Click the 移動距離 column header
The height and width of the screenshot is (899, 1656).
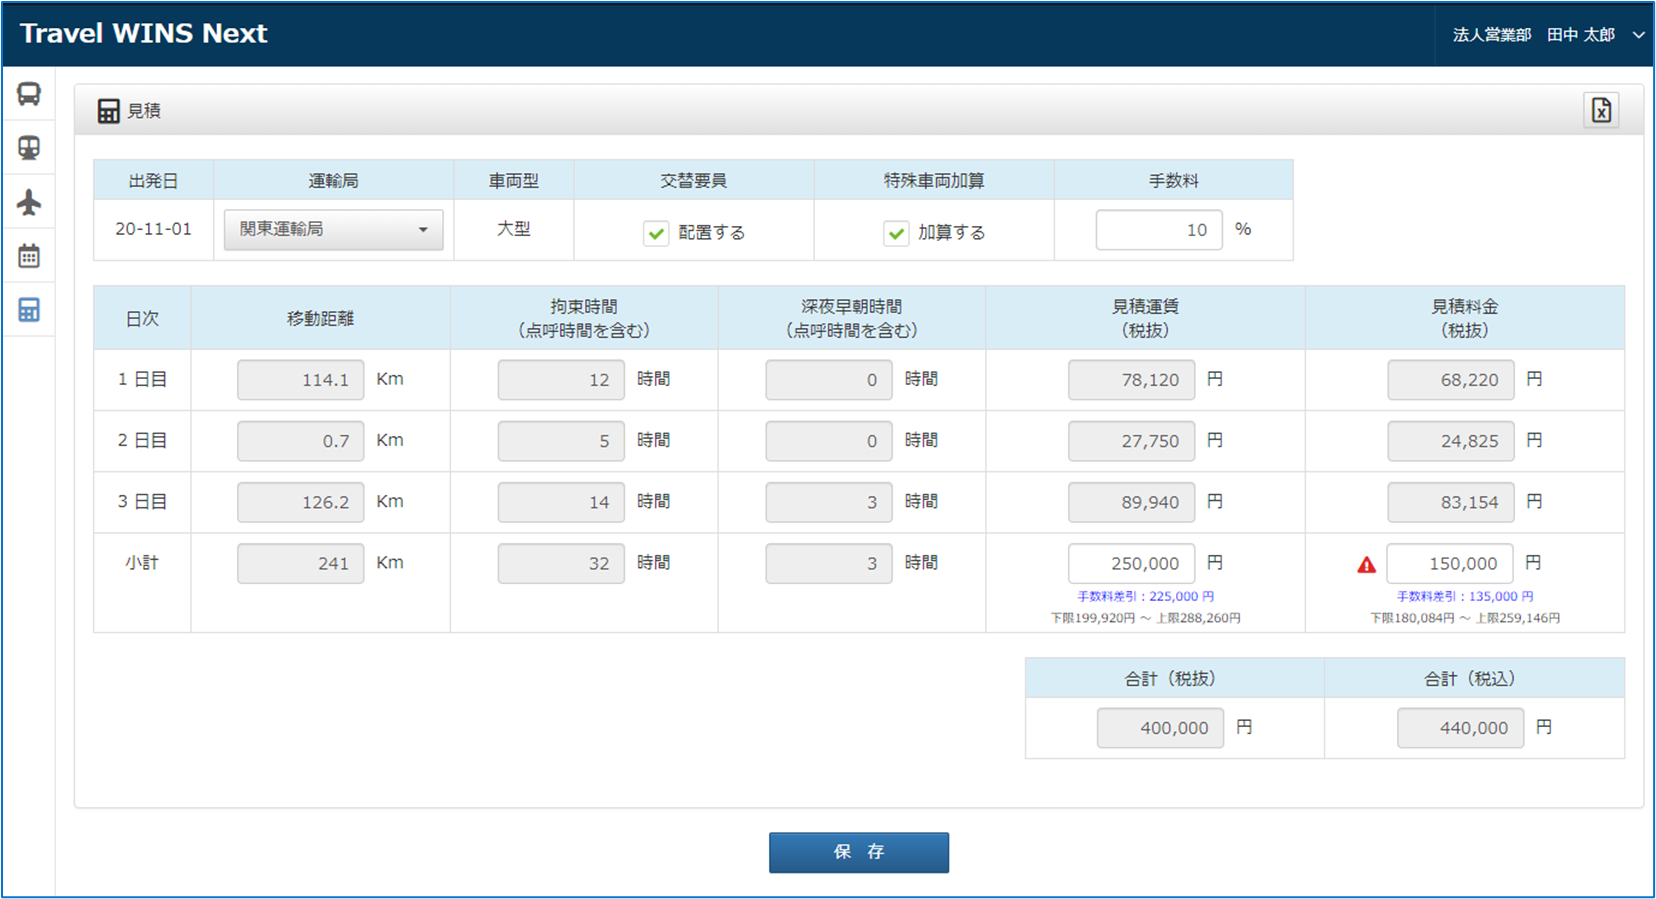coord(320,319)
